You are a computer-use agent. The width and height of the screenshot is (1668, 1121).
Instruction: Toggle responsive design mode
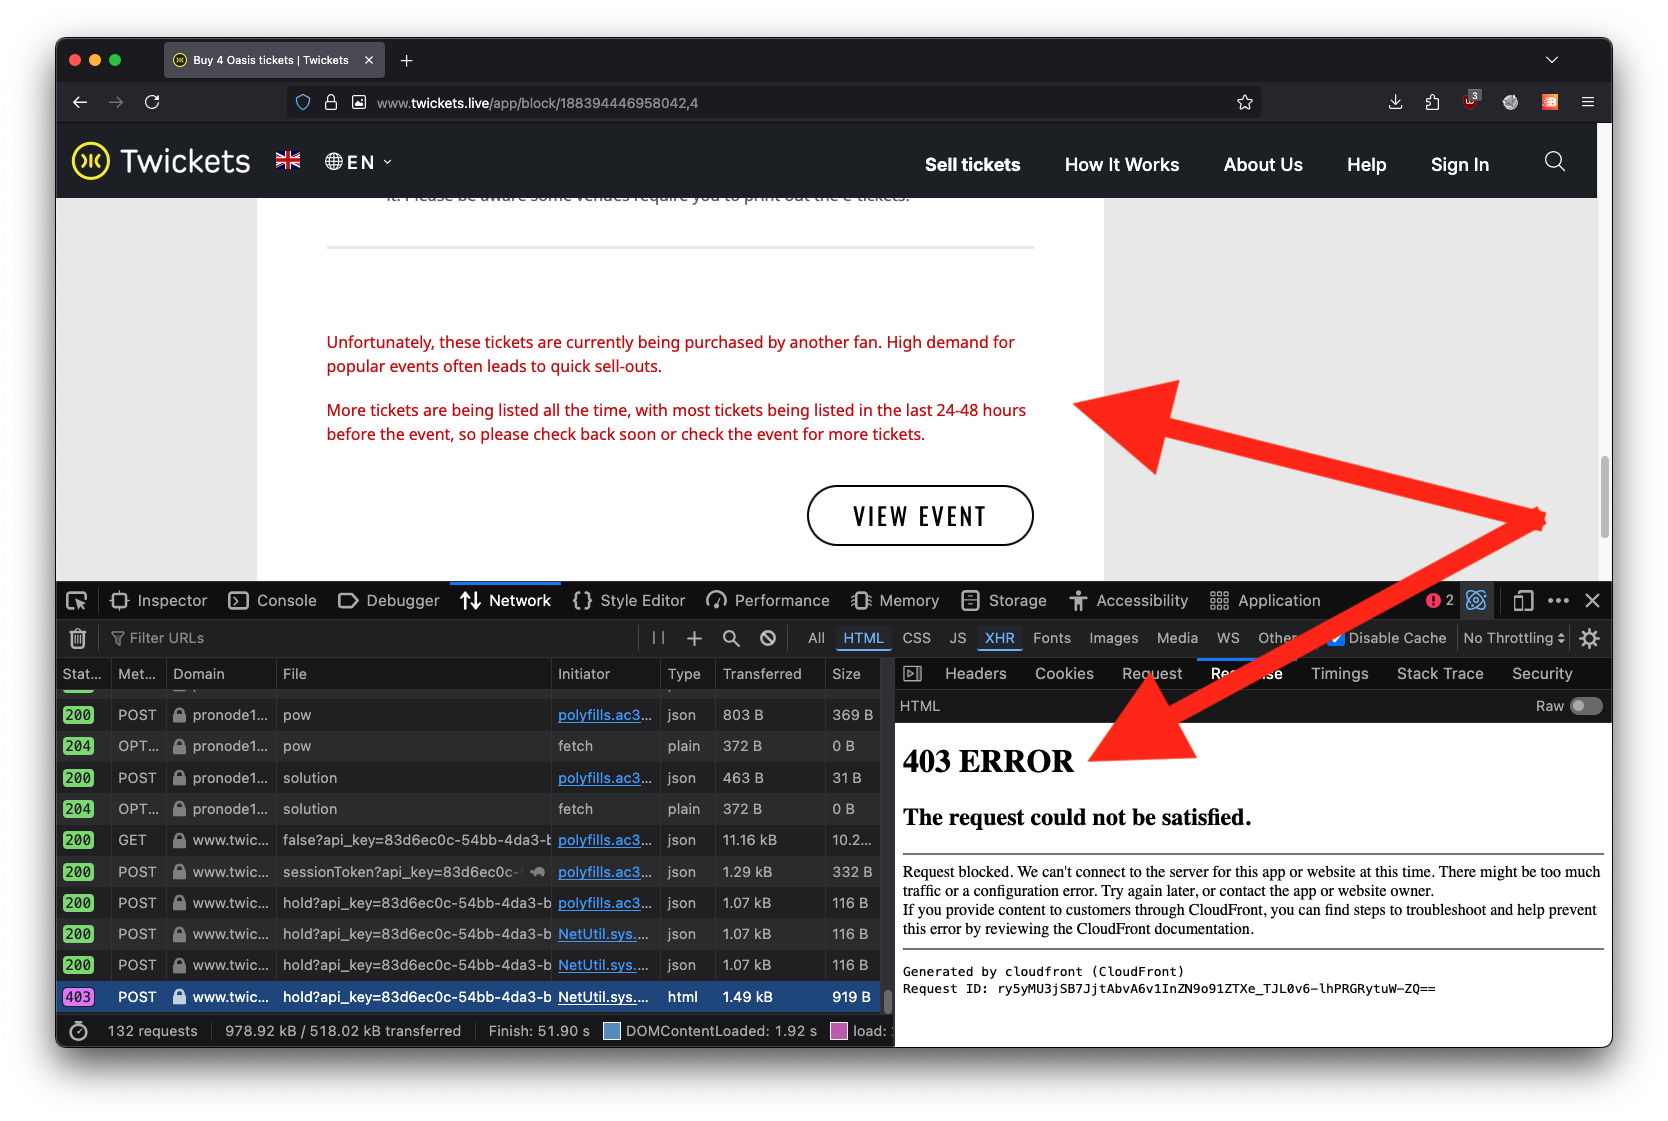pos(1523,601)
